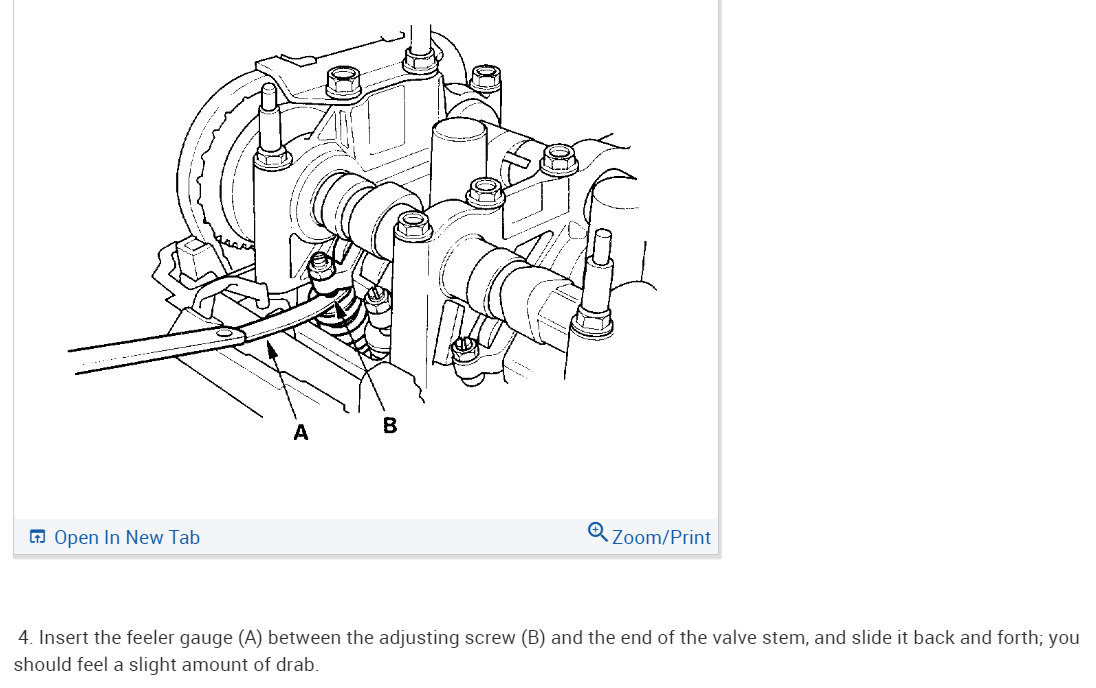Click the Open In New Tab icon
1096x688 pixels.
click(x=37, y=537)
